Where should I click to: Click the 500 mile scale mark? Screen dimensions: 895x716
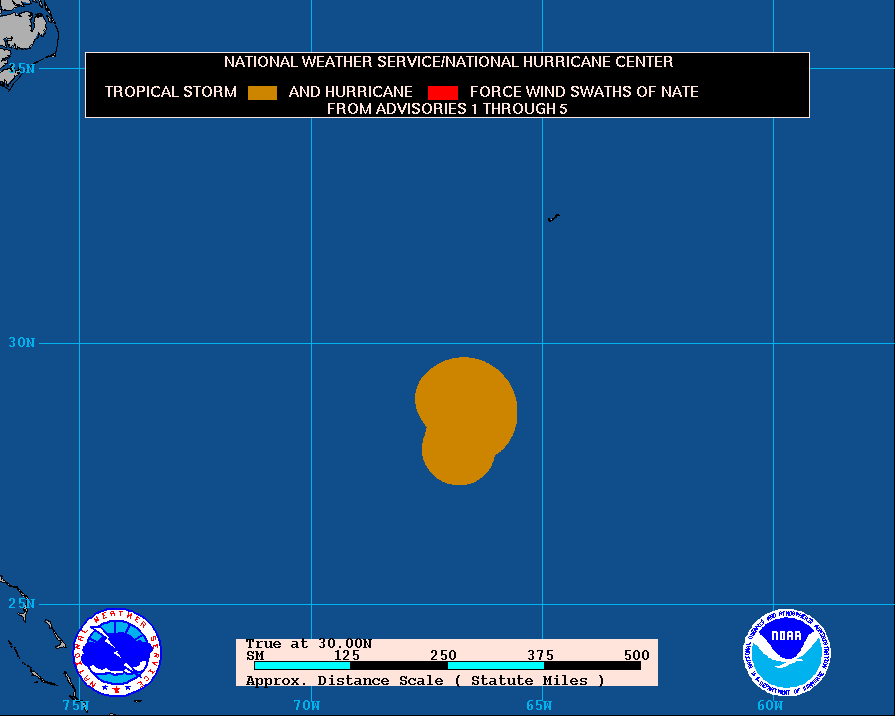pyautogui.click(x=636, y=655)
